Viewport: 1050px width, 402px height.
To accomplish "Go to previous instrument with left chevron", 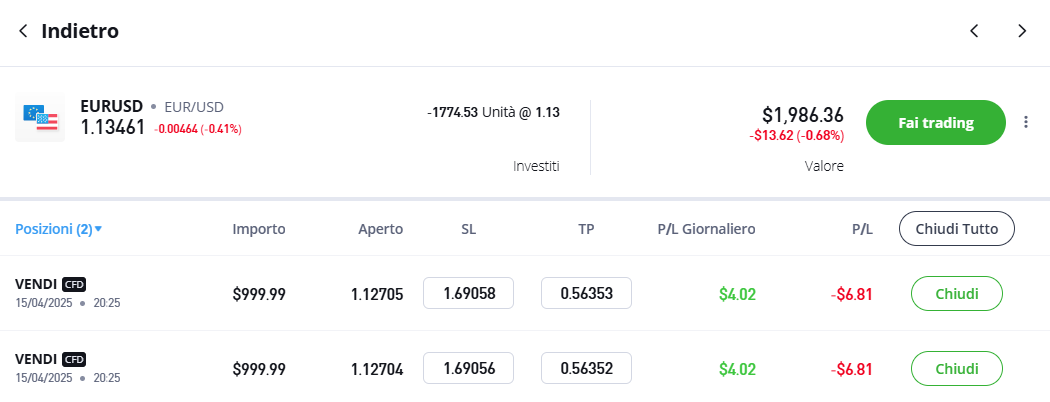I will (974, 31).
